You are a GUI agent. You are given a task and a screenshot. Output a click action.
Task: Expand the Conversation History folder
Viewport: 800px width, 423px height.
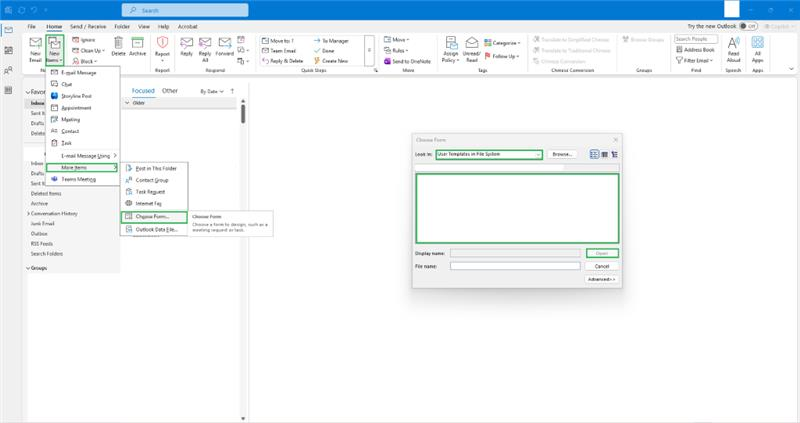pos(29,214)
